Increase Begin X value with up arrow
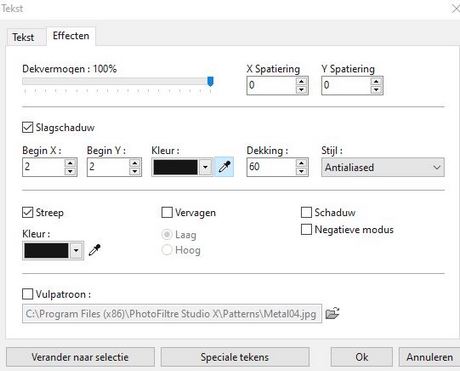The image size is (460, 371). [70, 163]
